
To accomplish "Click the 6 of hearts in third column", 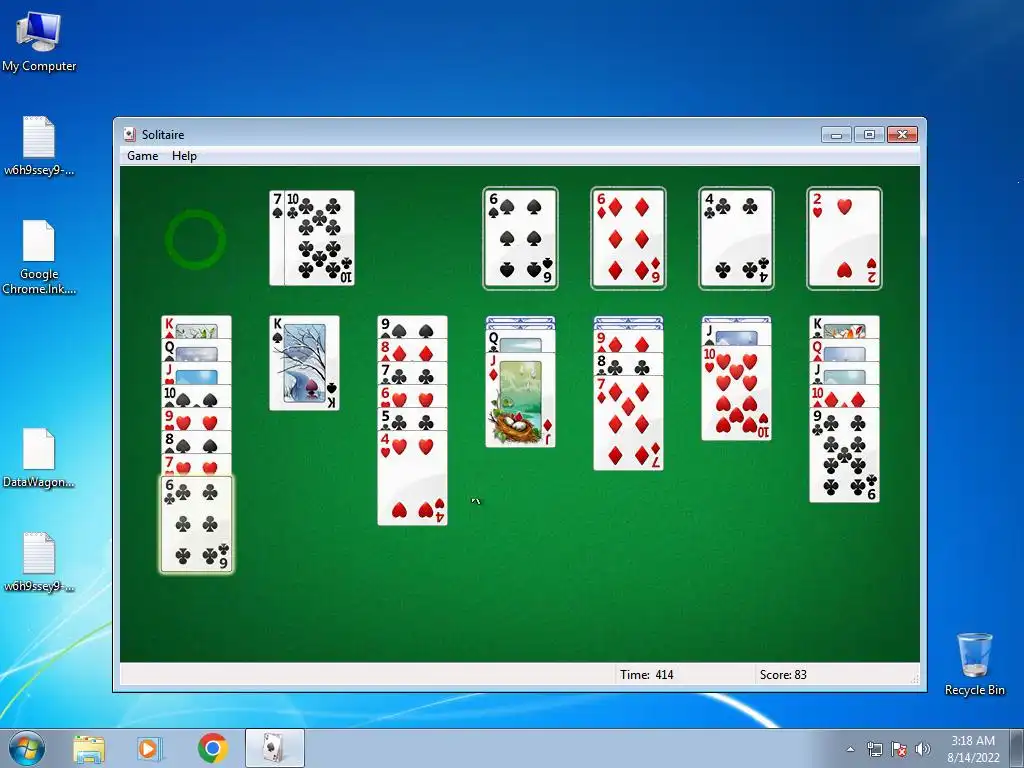I will pyautogui.click(x=412, y=396).
